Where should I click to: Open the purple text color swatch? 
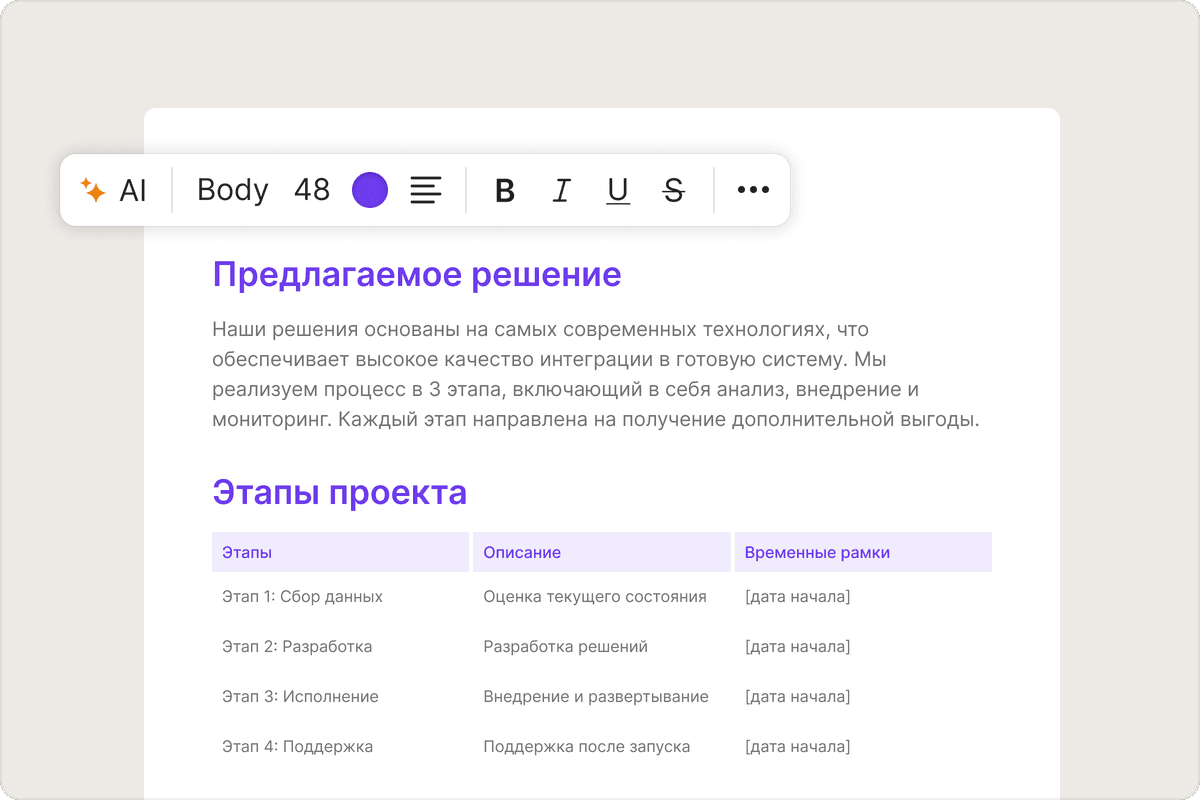pos(370,189)
